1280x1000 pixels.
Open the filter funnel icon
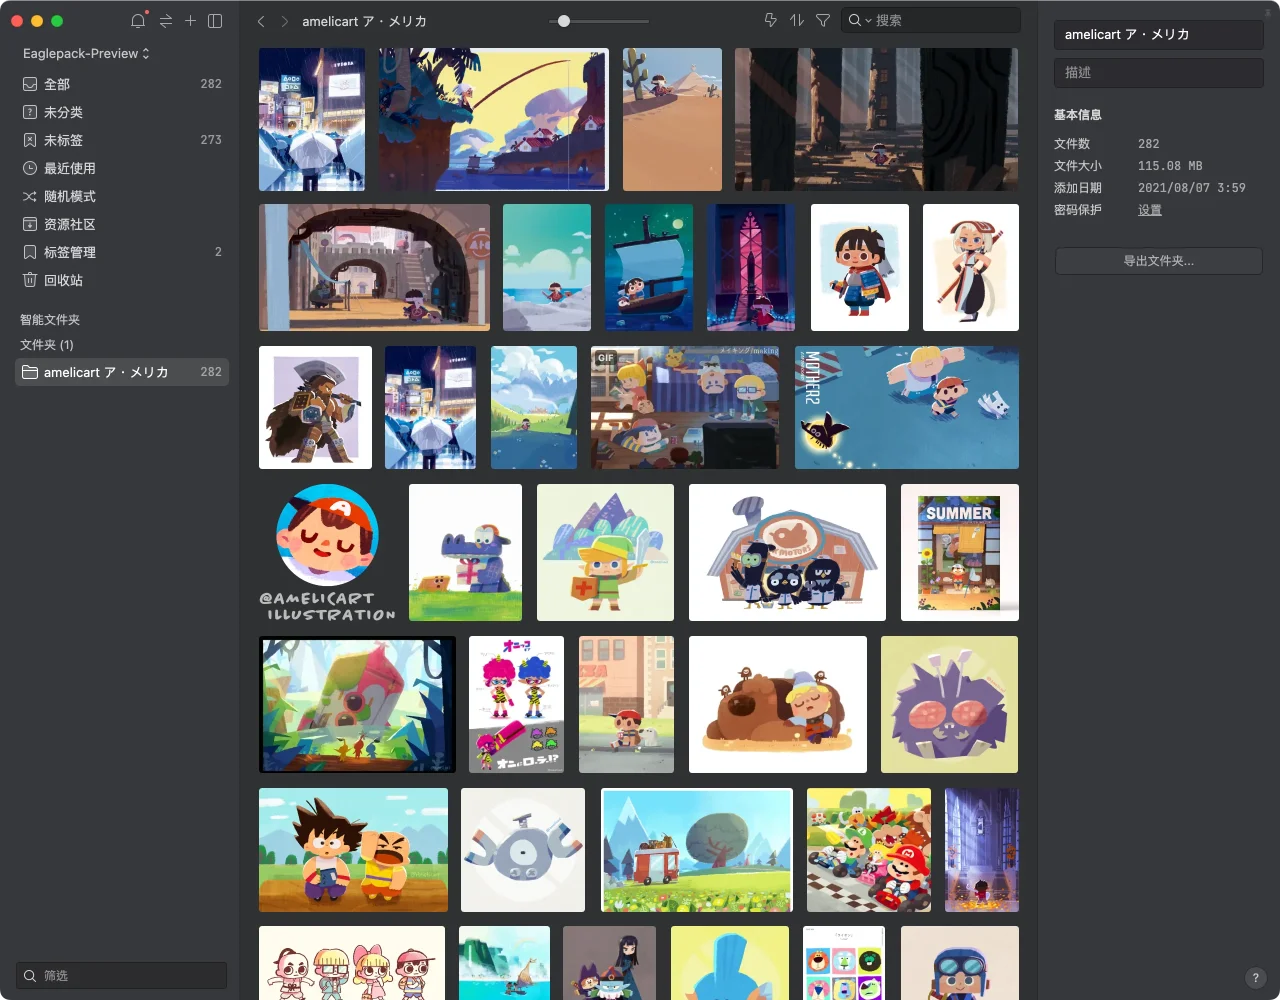pyautogui.click(x=823, y=20)
